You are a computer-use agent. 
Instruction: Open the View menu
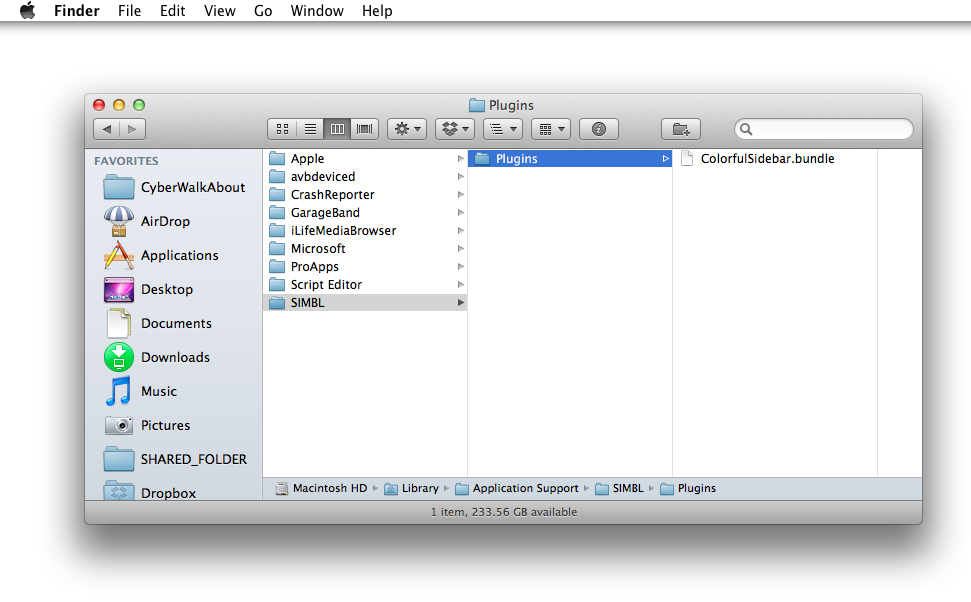220,11
